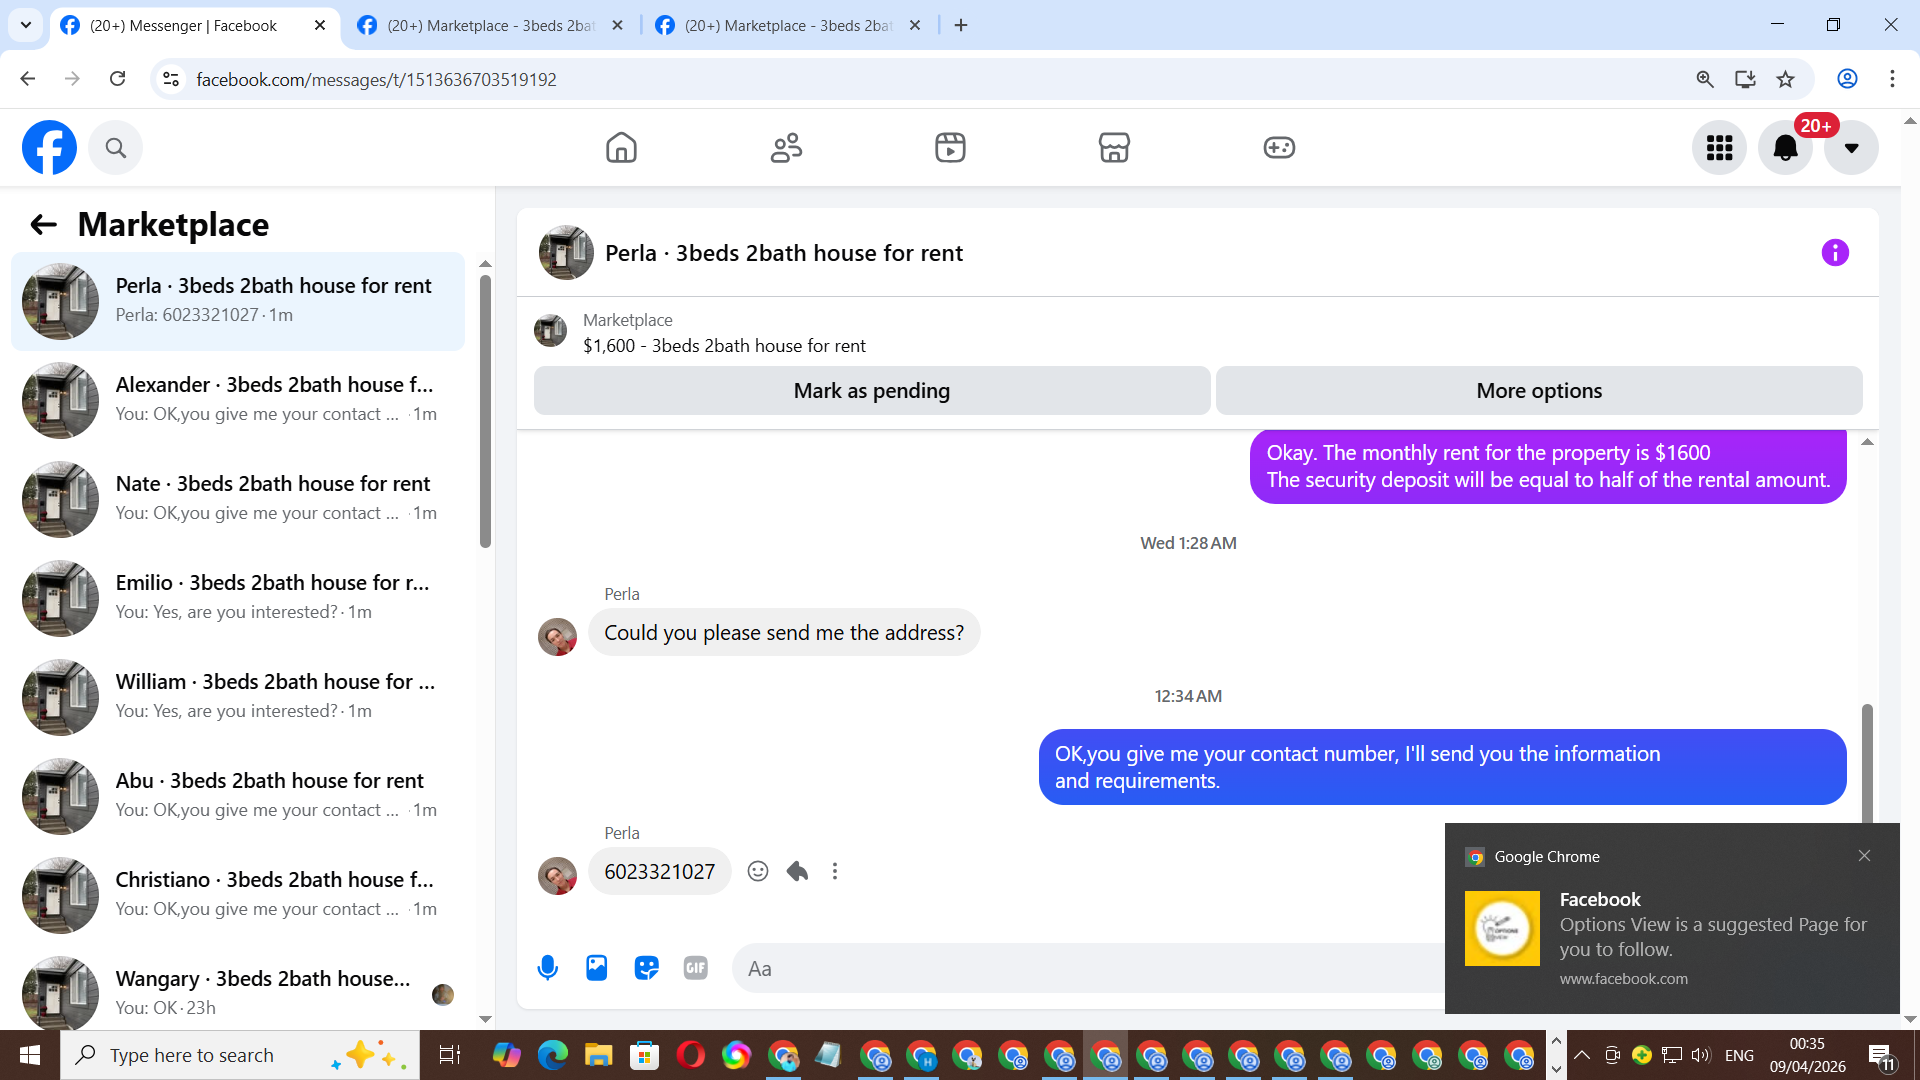Open Facebook Home feed icon
This screenshot has width=1920, height=1080.
pyautogui.click(x=621, y=148)
